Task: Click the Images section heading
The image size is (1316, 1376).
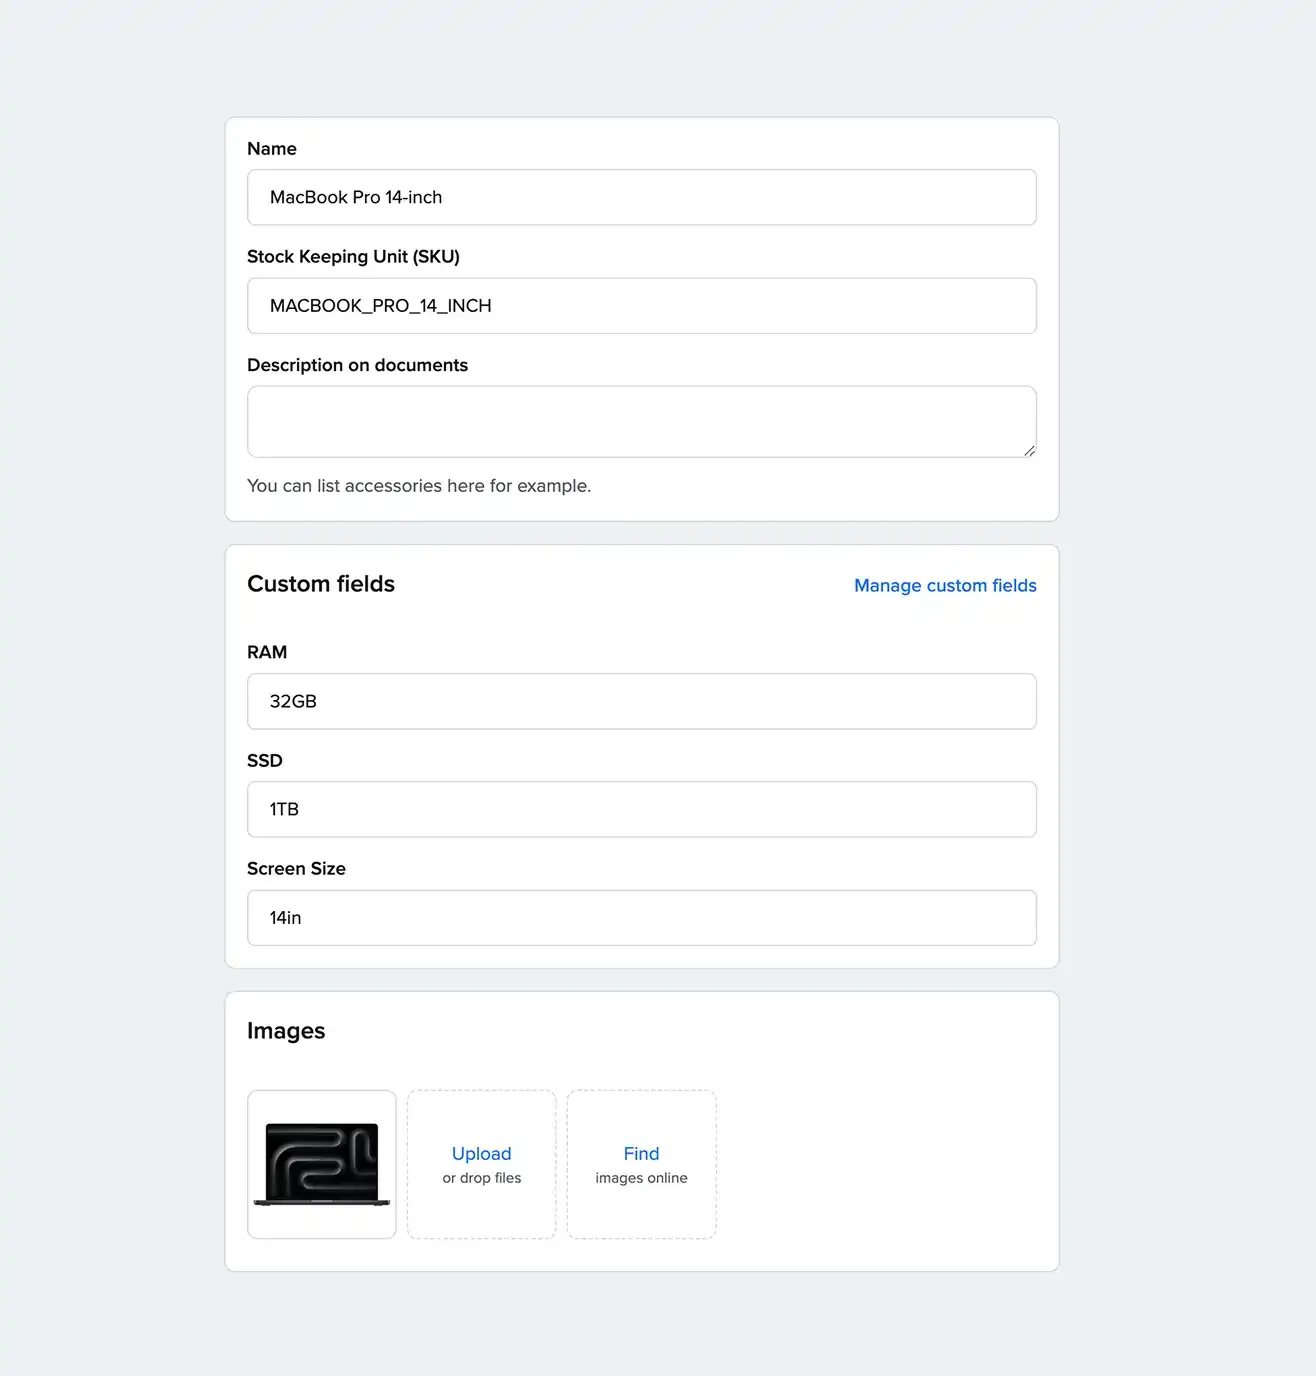Action: pyautogui.click(x=286, y=1031)
